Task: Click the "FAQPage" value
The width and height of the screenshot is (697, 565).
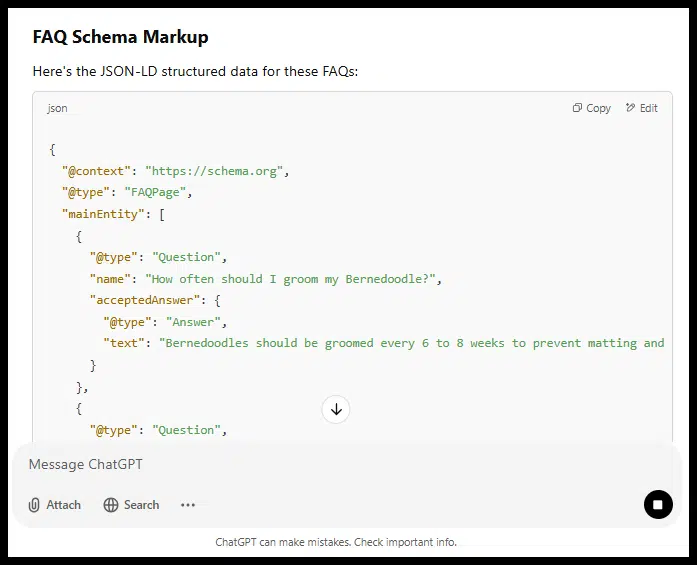Action: [x=155, y=192]
